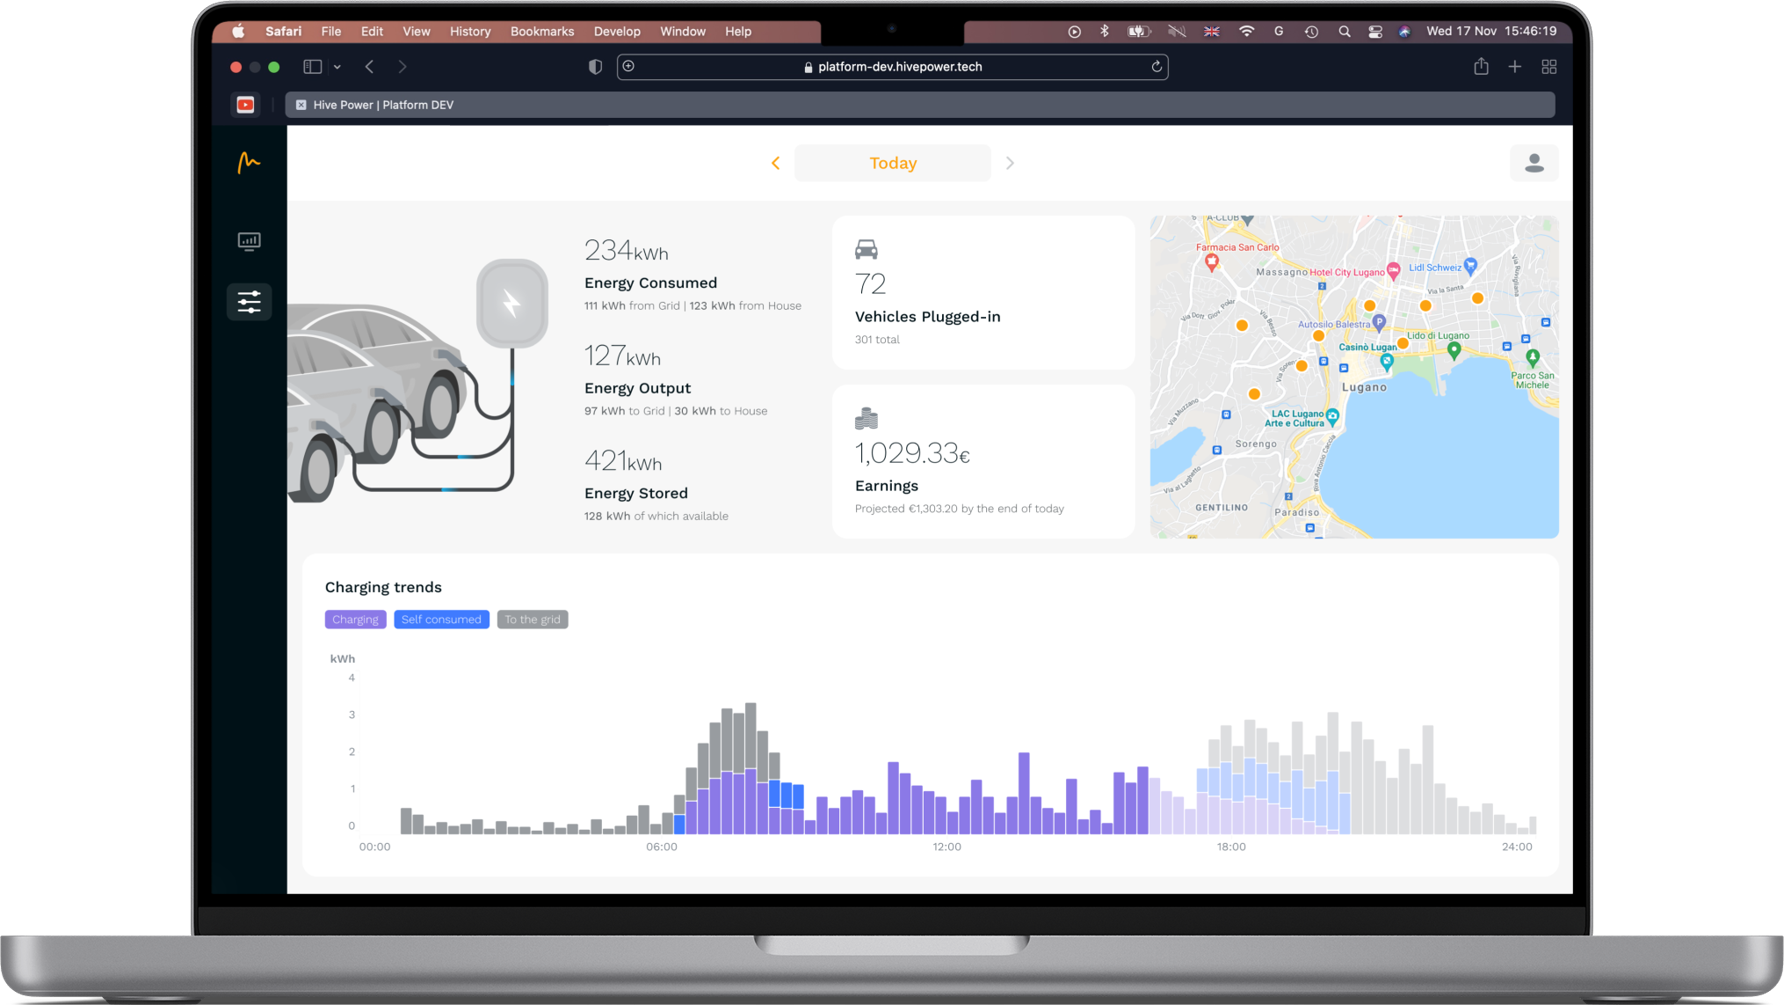Navigate forward in Safari
The width and height of the screenshot is (1784, 1005).
pyautogui.click(x=402, y=67)
